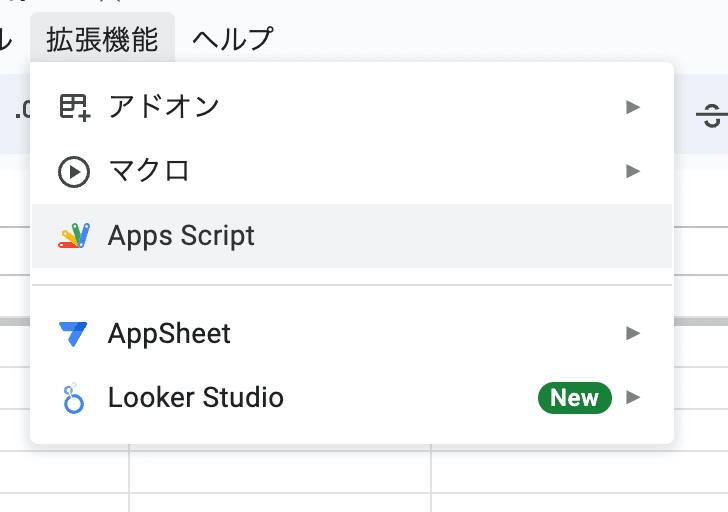Click the add-ons grid plus icon
728x512 pixels.
point(75,108)
